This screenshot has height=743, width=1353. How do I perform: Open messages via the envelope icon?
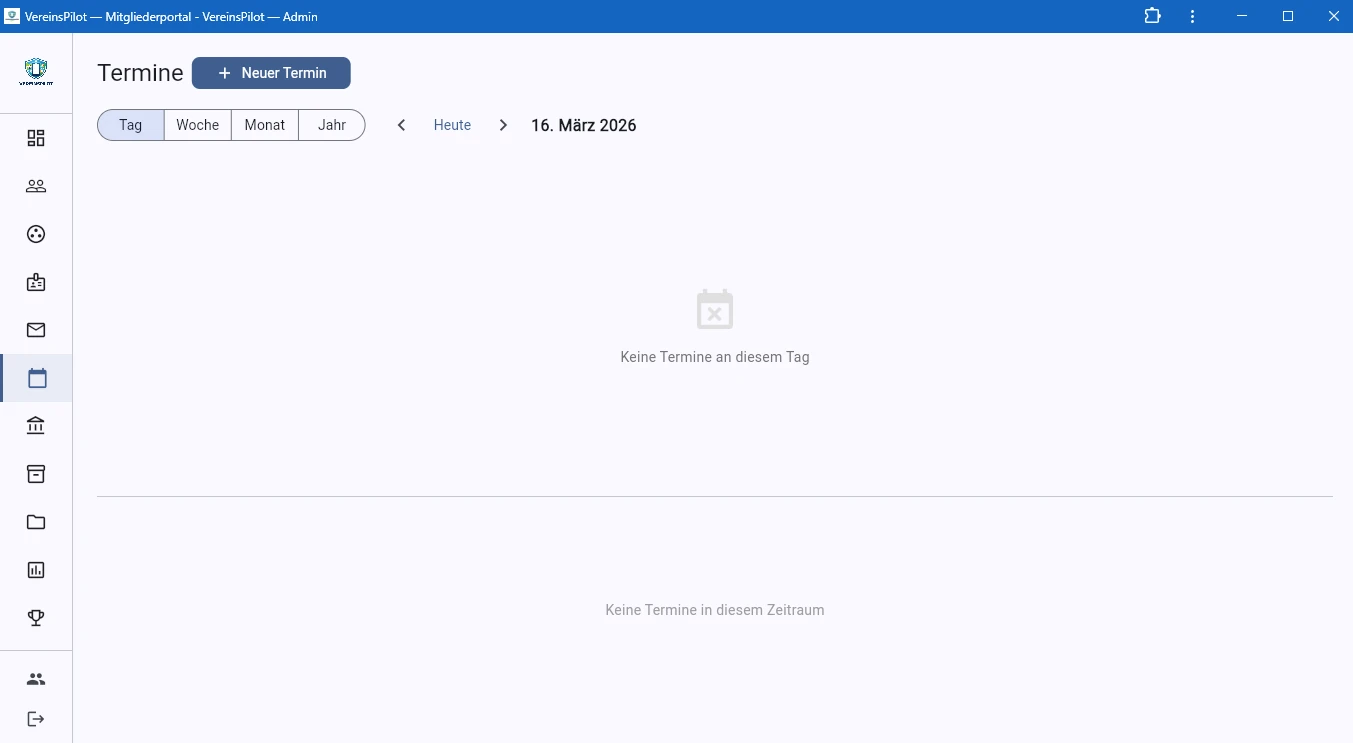(36, 330)
